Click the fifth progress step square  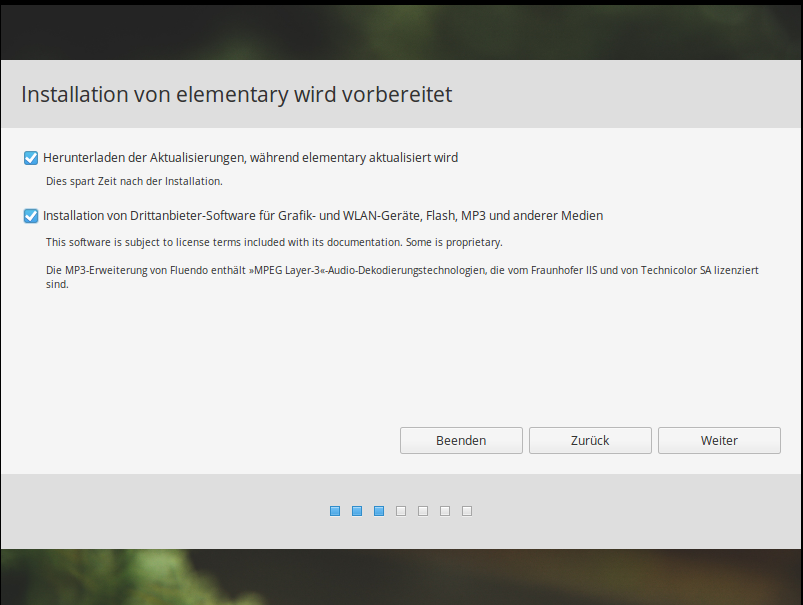(x=423, y=511)
